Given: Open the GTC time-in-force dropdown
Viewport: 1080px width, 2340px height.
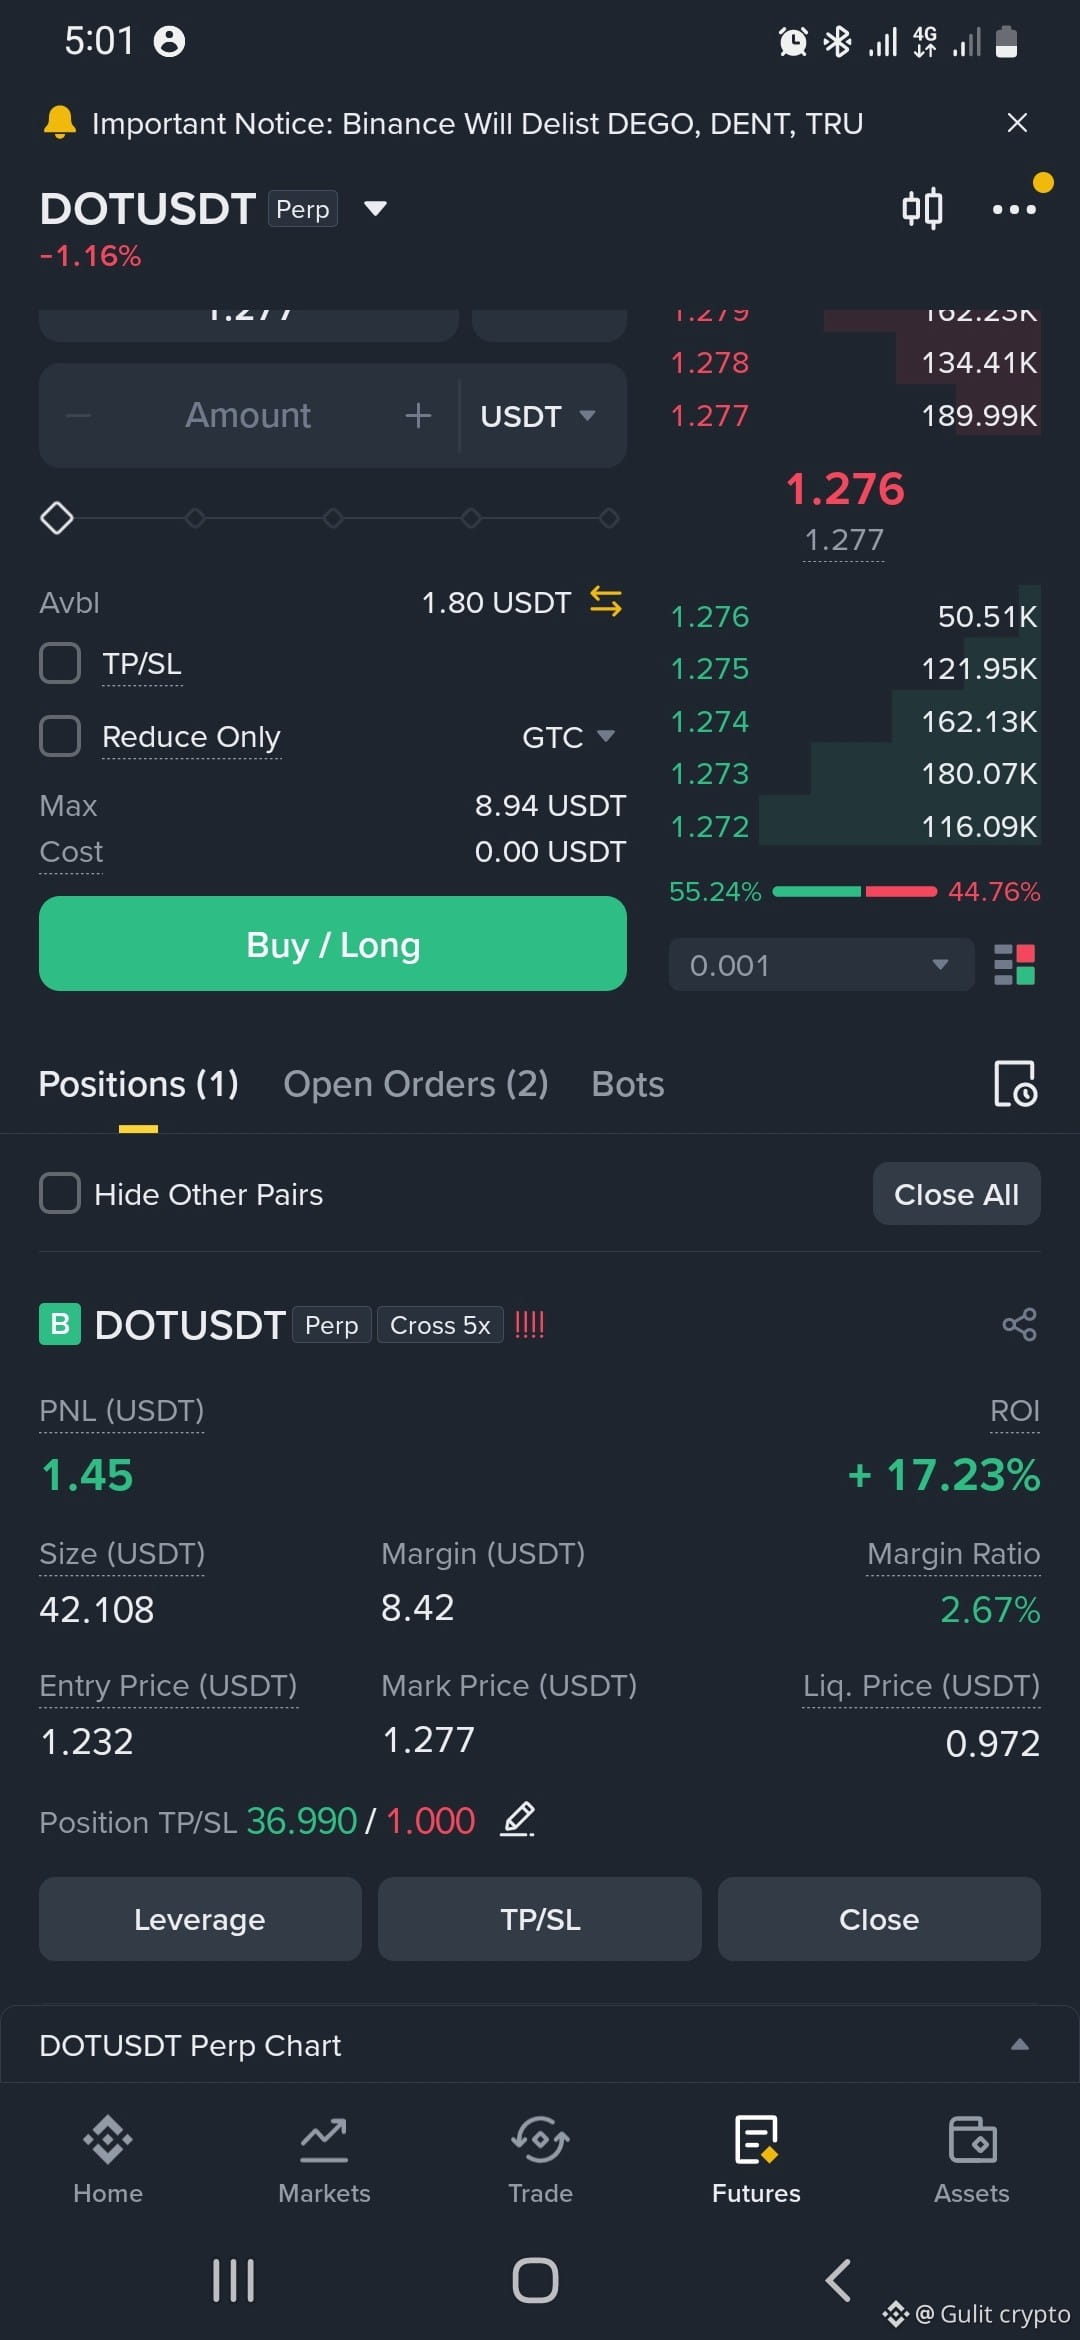Looking at the screenshot, I should pos(568,737).
